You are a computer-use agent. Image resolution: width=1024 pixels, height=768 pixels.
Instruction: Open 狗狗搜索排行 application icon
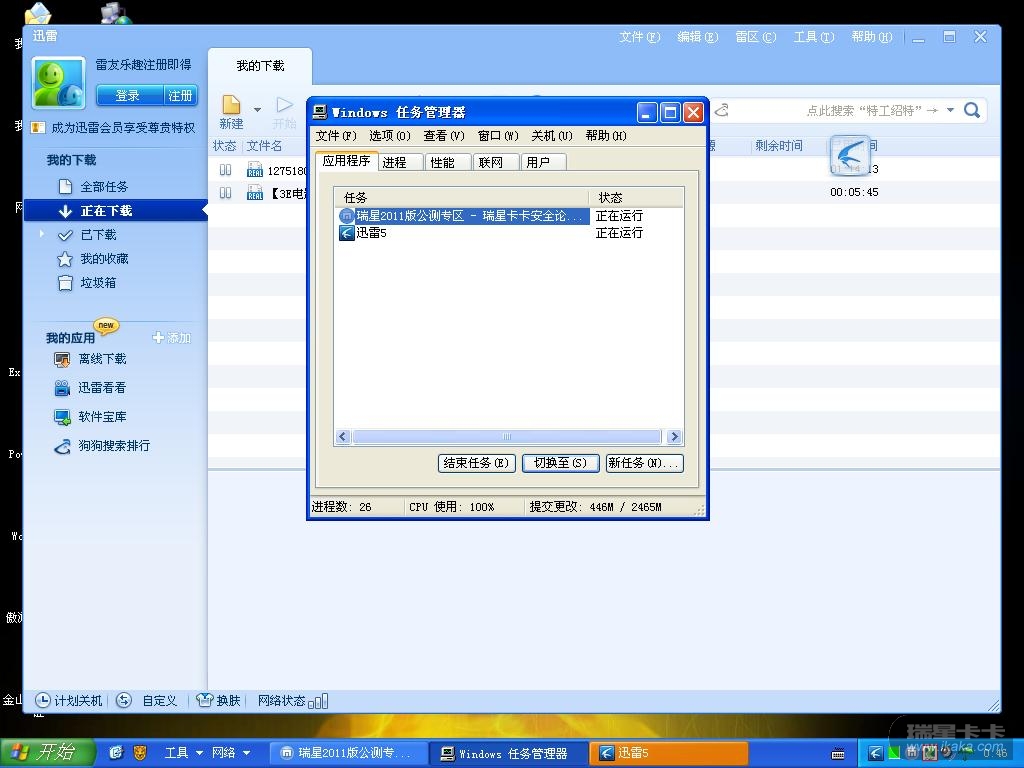pyautogui.click(x=62, y=446)
